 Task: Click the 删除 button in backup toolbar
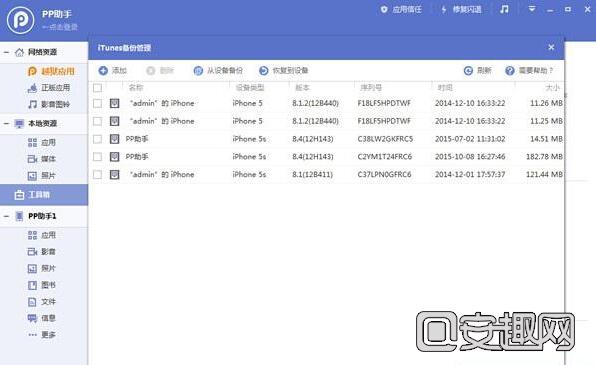[160, 70]
